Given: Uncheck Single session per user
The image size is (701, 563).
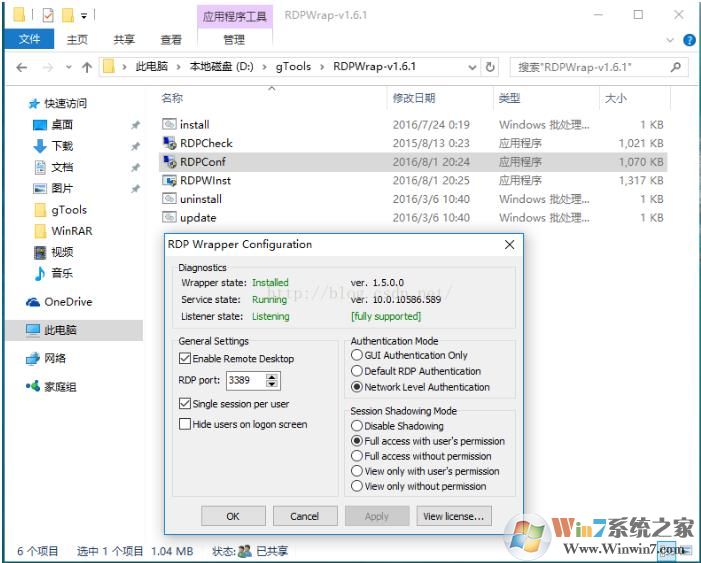Looking at the screenshot, I should pyautogui.click(x=185, y=404).
